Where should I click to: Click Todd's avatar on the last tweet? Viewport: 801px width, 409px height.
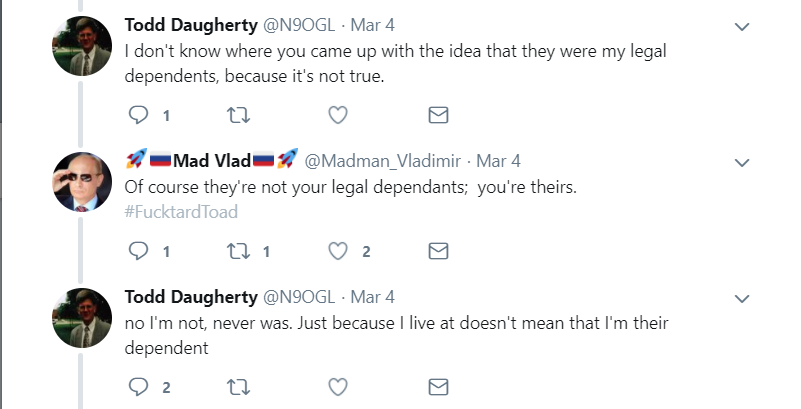coord(81,318)
